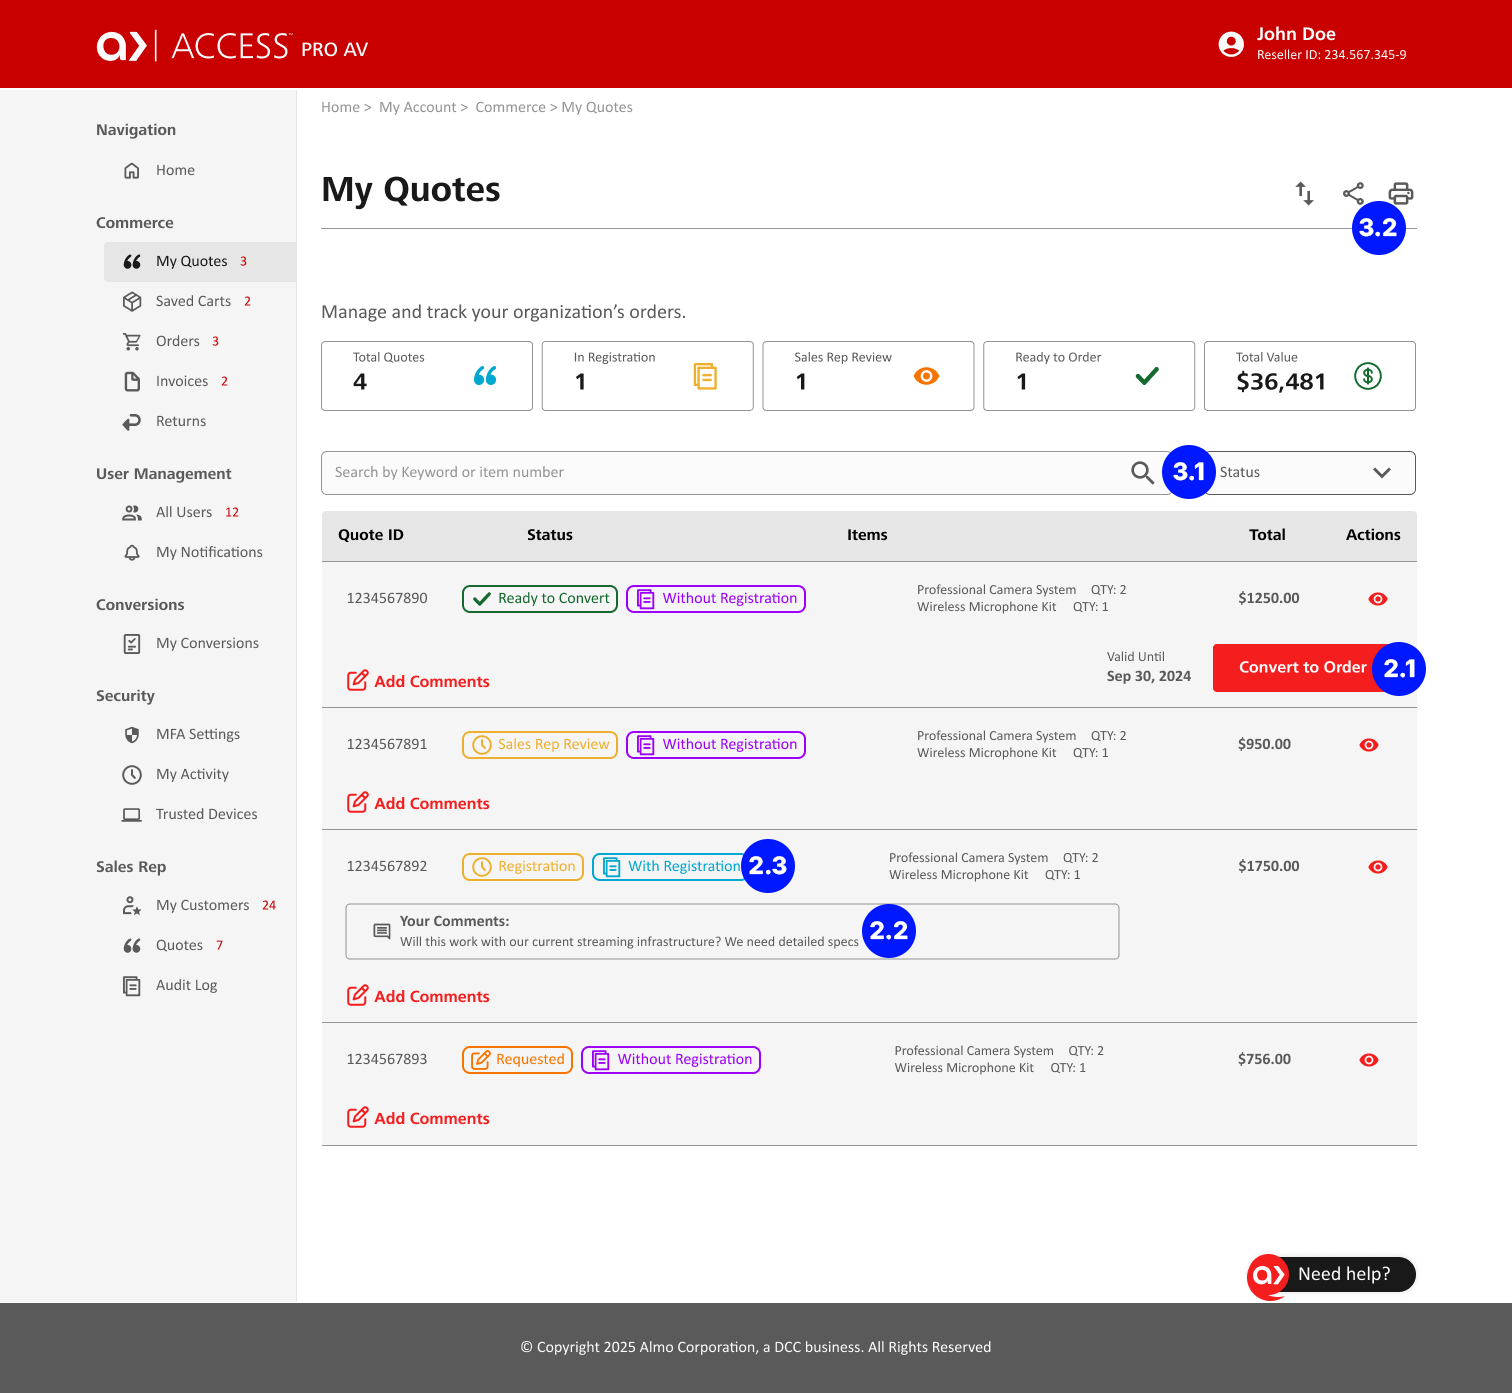Open the Audit Log
Image resolution: width=1512 pixels, height=1393 pixels.
(x=186, y=985)
